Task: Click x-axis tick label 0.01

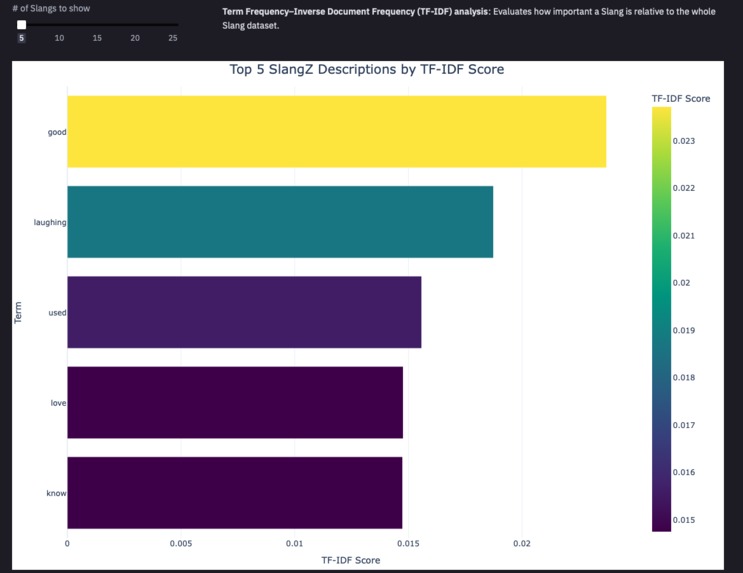Action: [x=294, y=544]
